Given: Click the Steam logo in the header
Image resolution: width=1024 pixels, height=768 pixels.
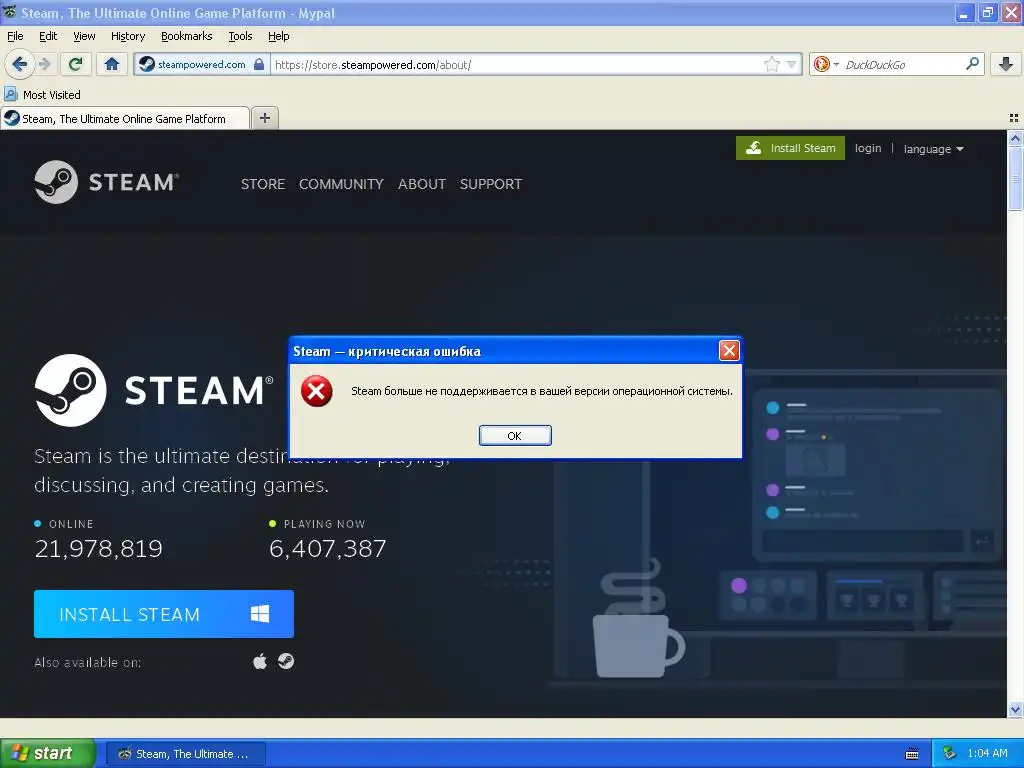Looking at the screenshot, I should click(x=106, y=182).
